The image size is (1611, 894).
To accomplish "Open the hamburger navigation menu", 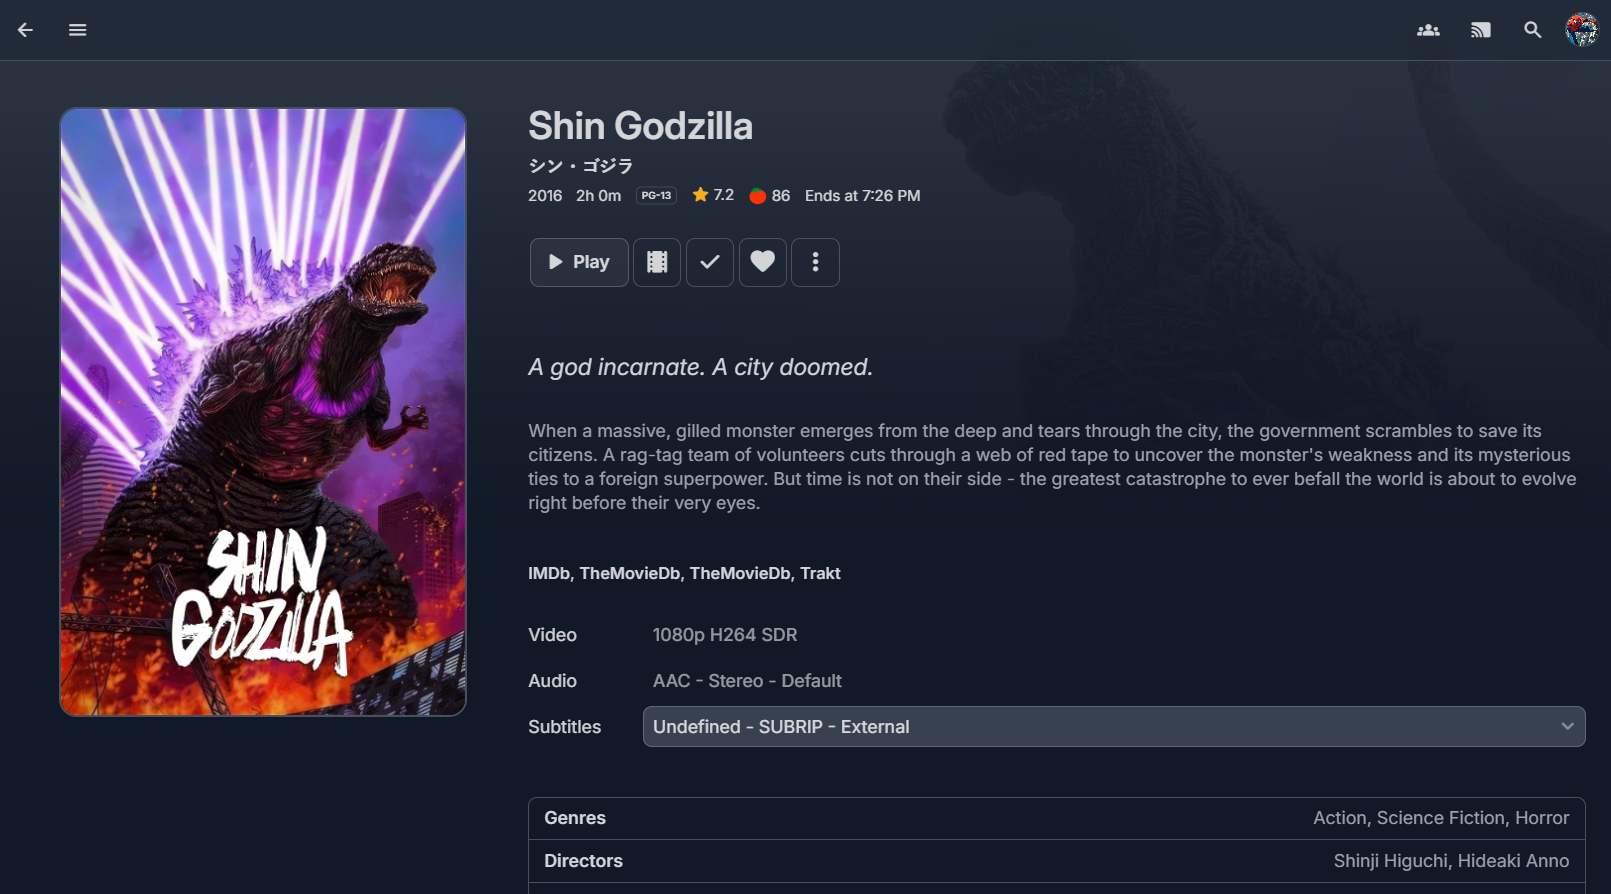I will pos(78,30).
